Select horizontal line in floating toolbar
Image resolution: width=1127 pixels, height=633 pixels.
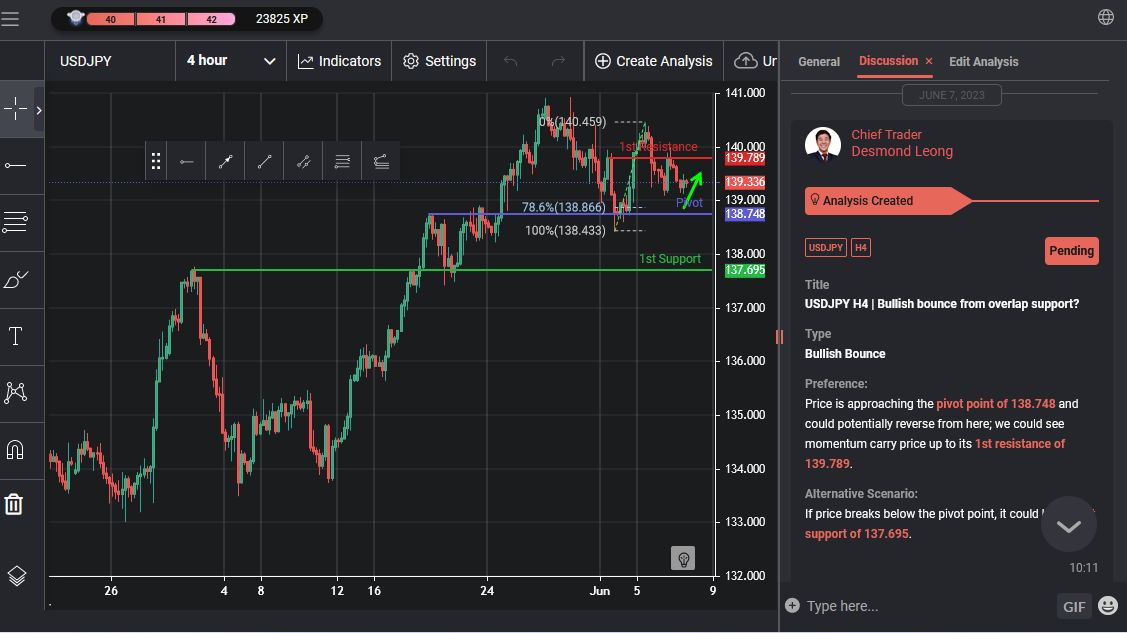tap(187, 162)
